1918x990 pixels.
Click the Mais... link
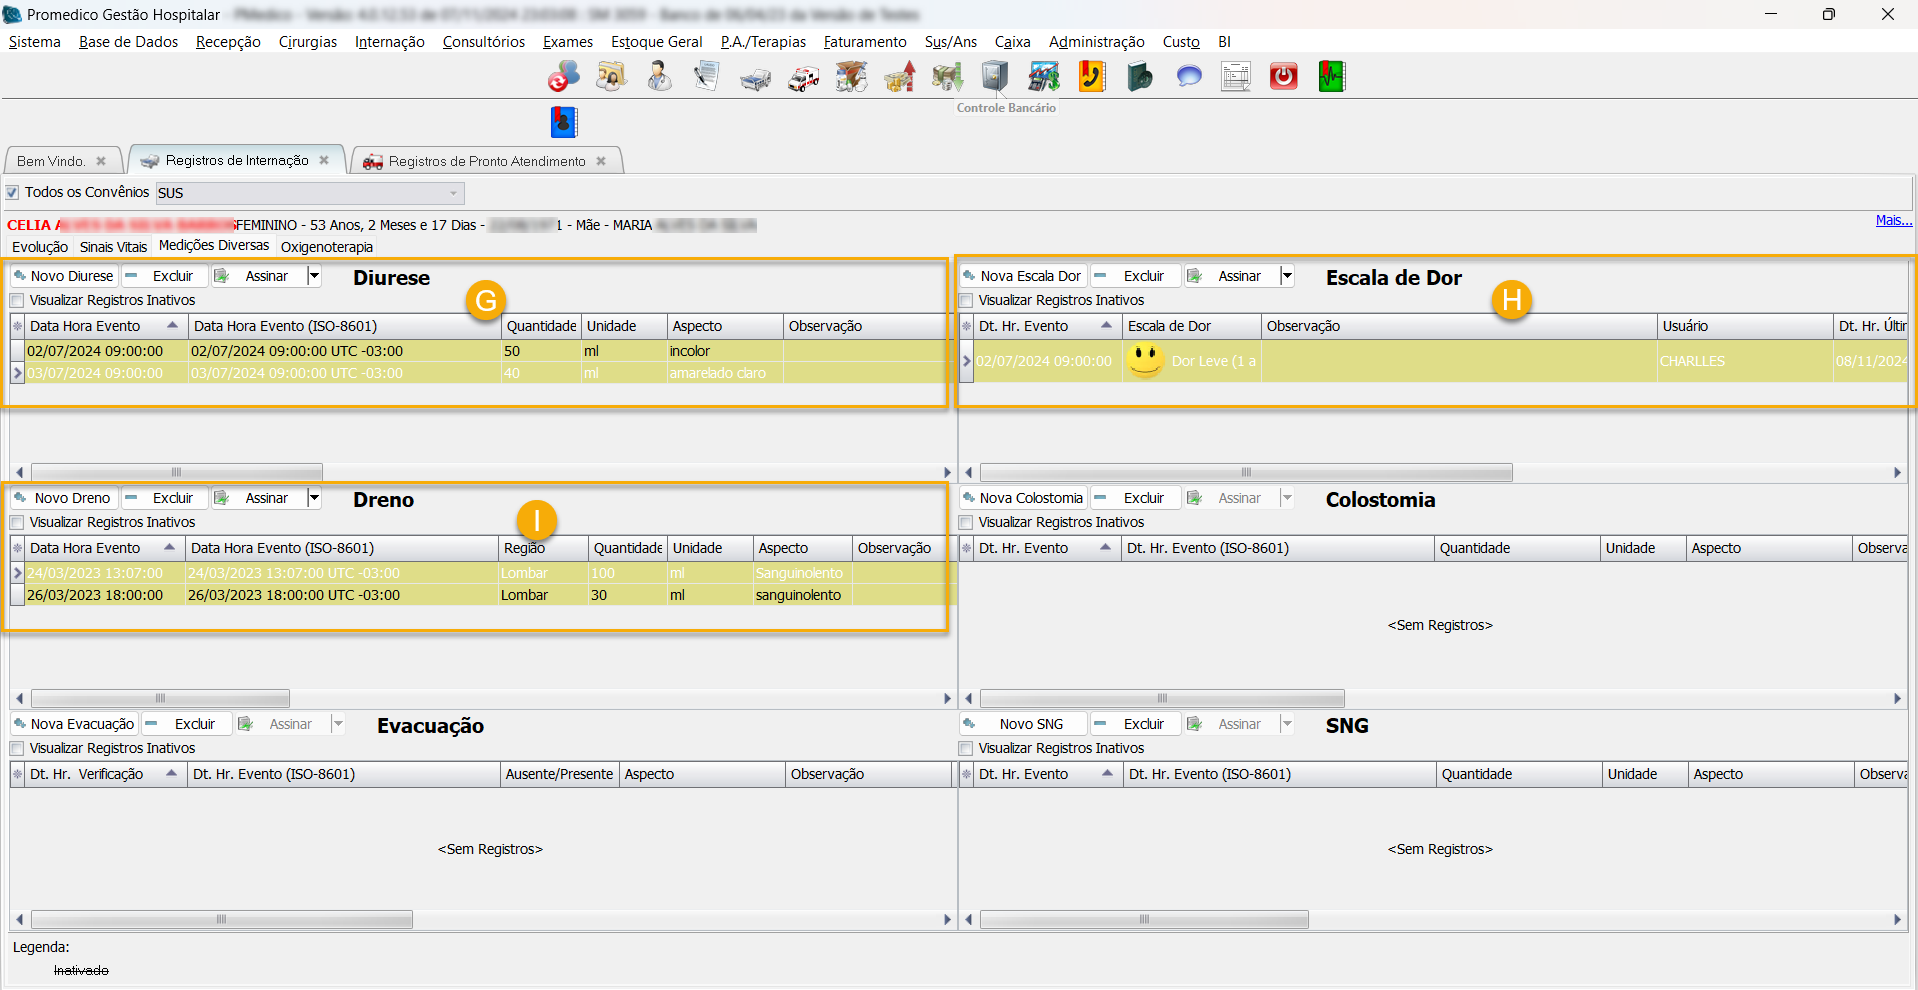(1893, 221)
